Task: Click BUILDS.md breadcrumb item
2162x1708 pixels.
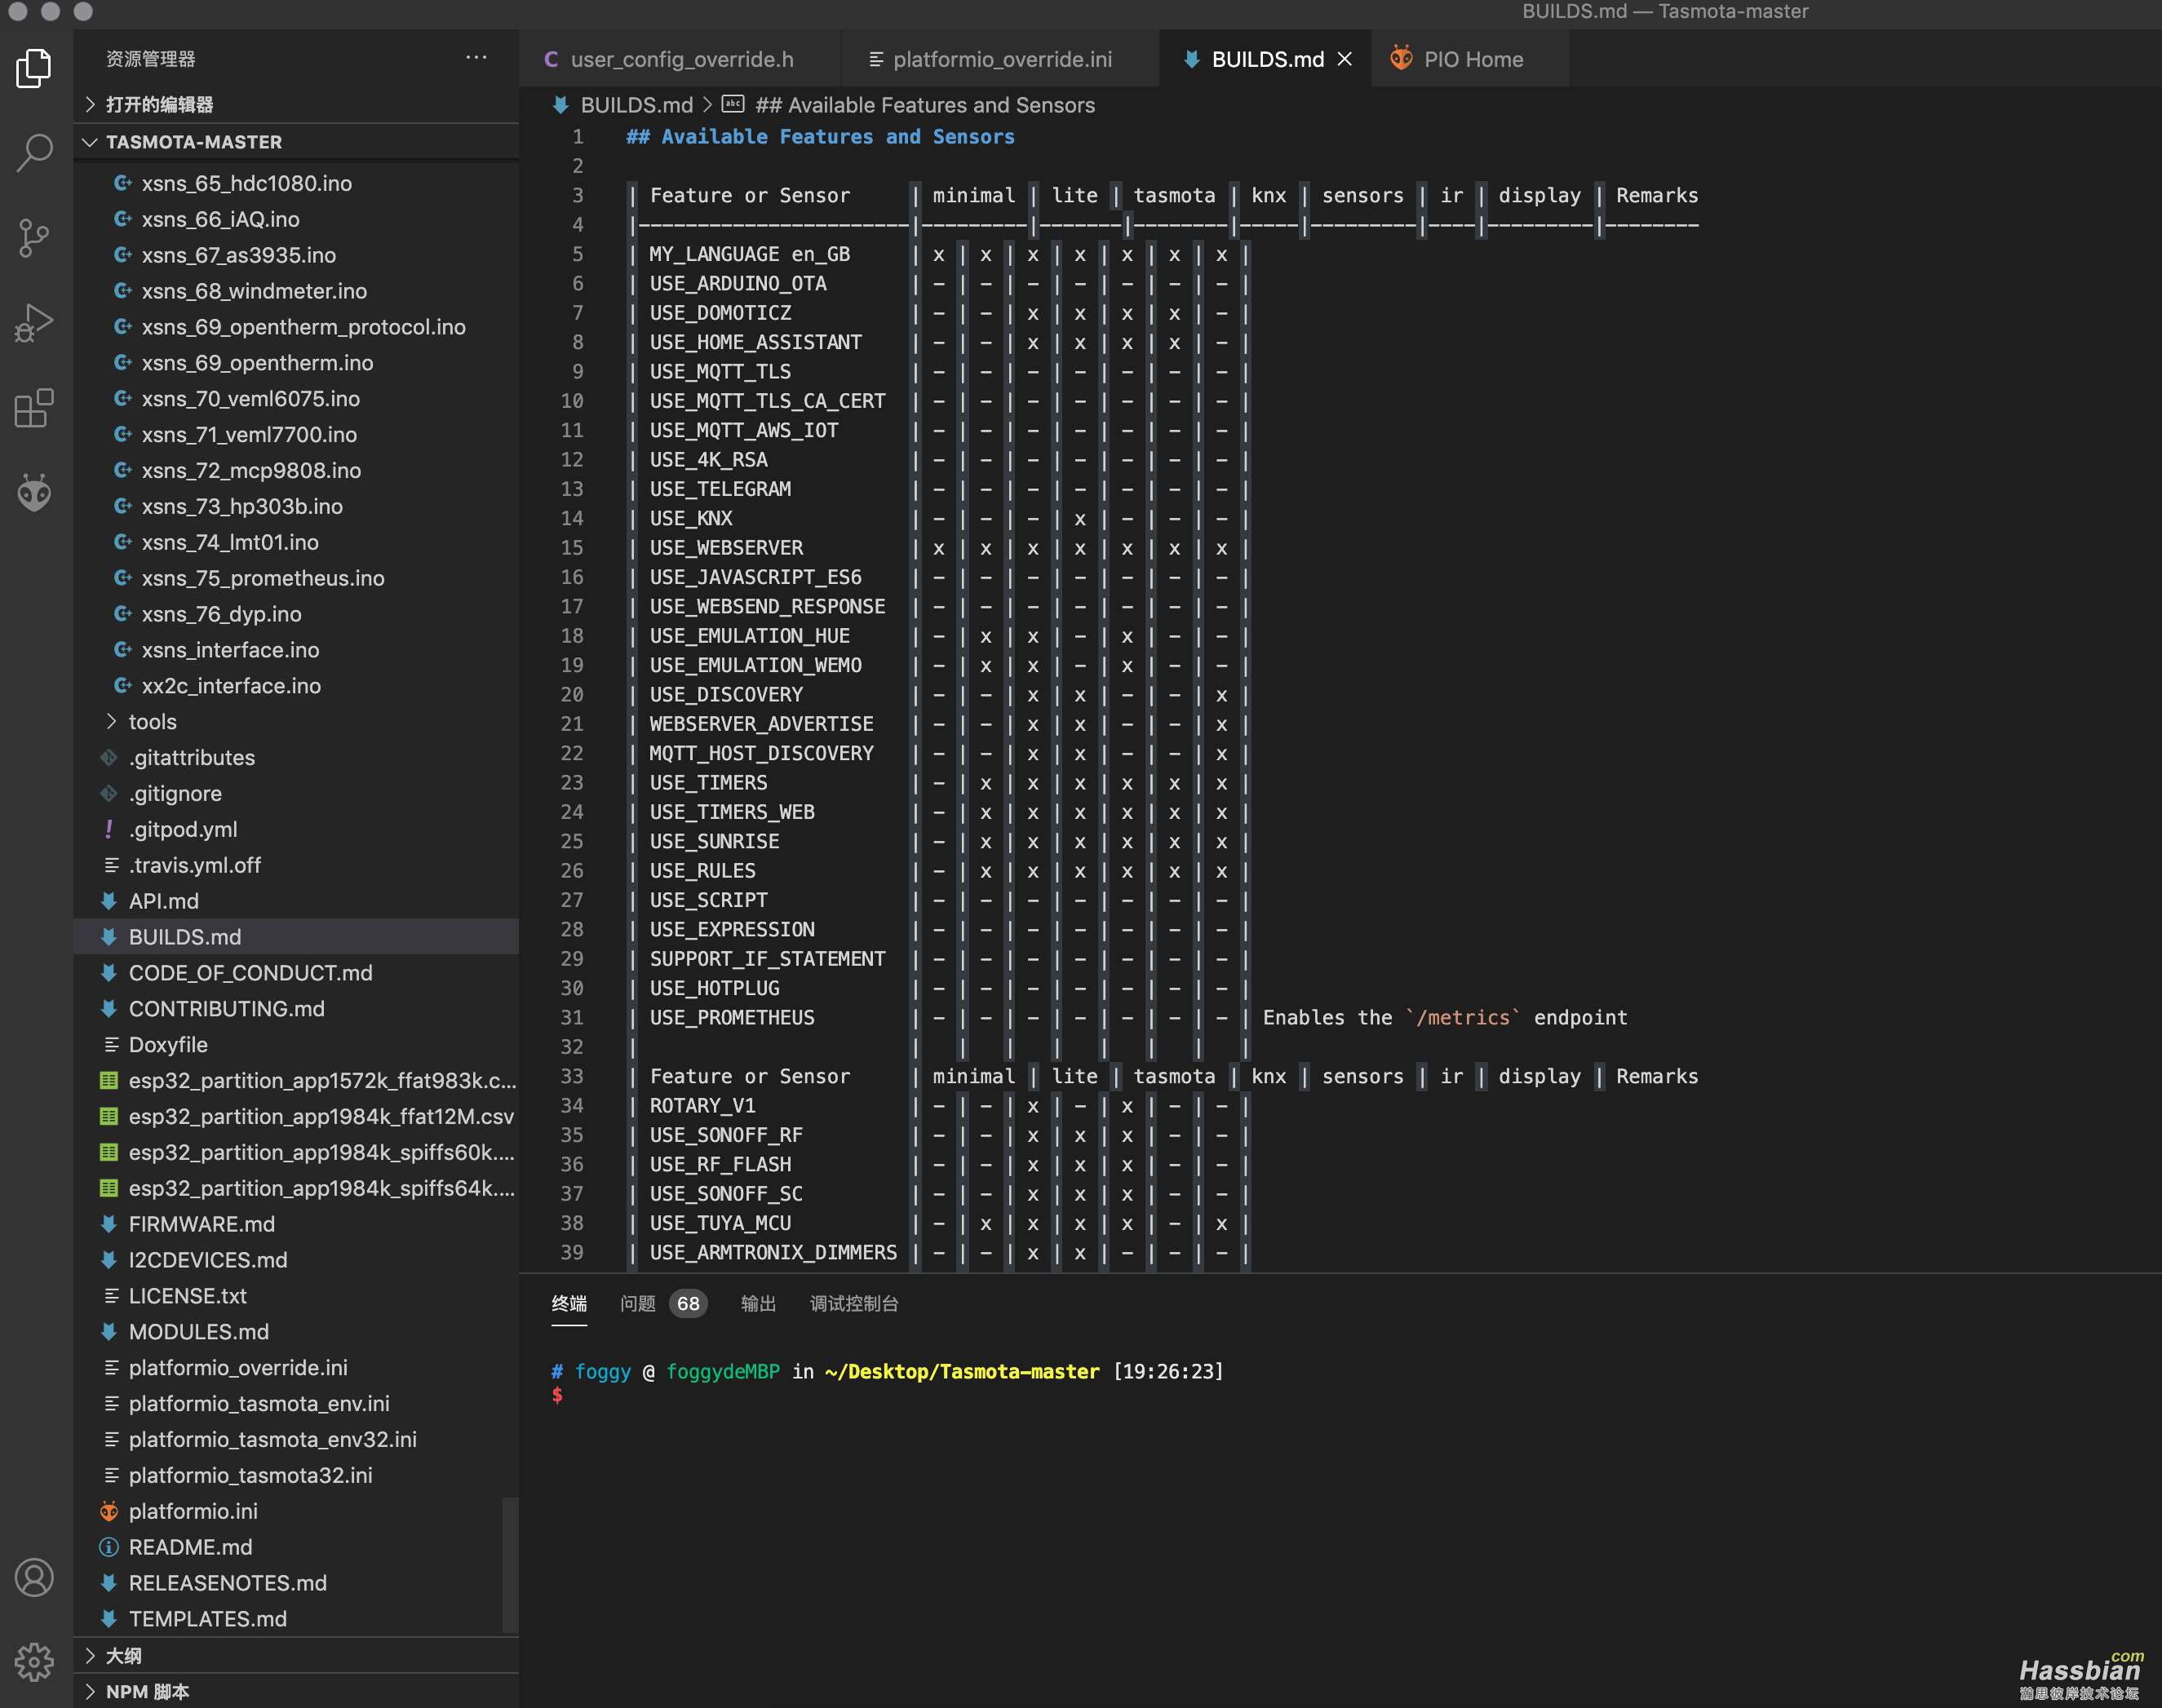Action: click(636, 105)
